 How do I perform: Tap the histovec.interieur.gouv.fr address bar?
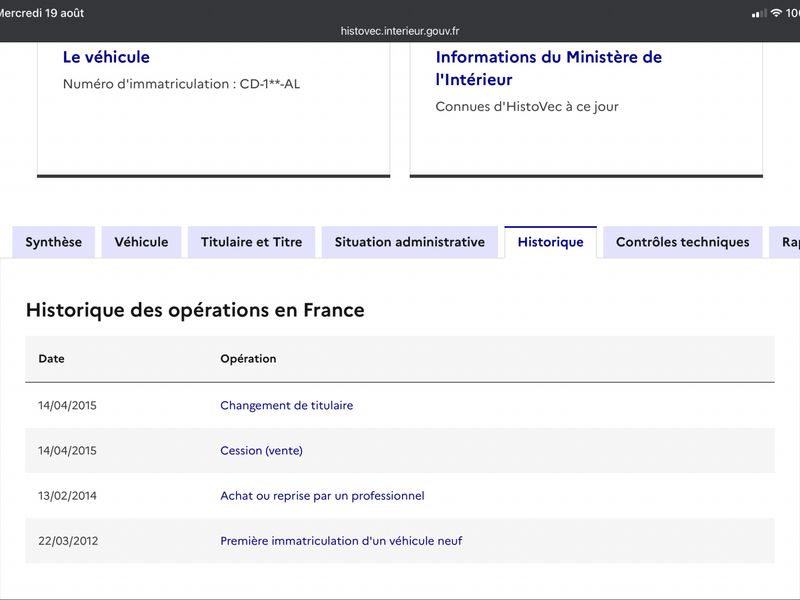(400, 31)
